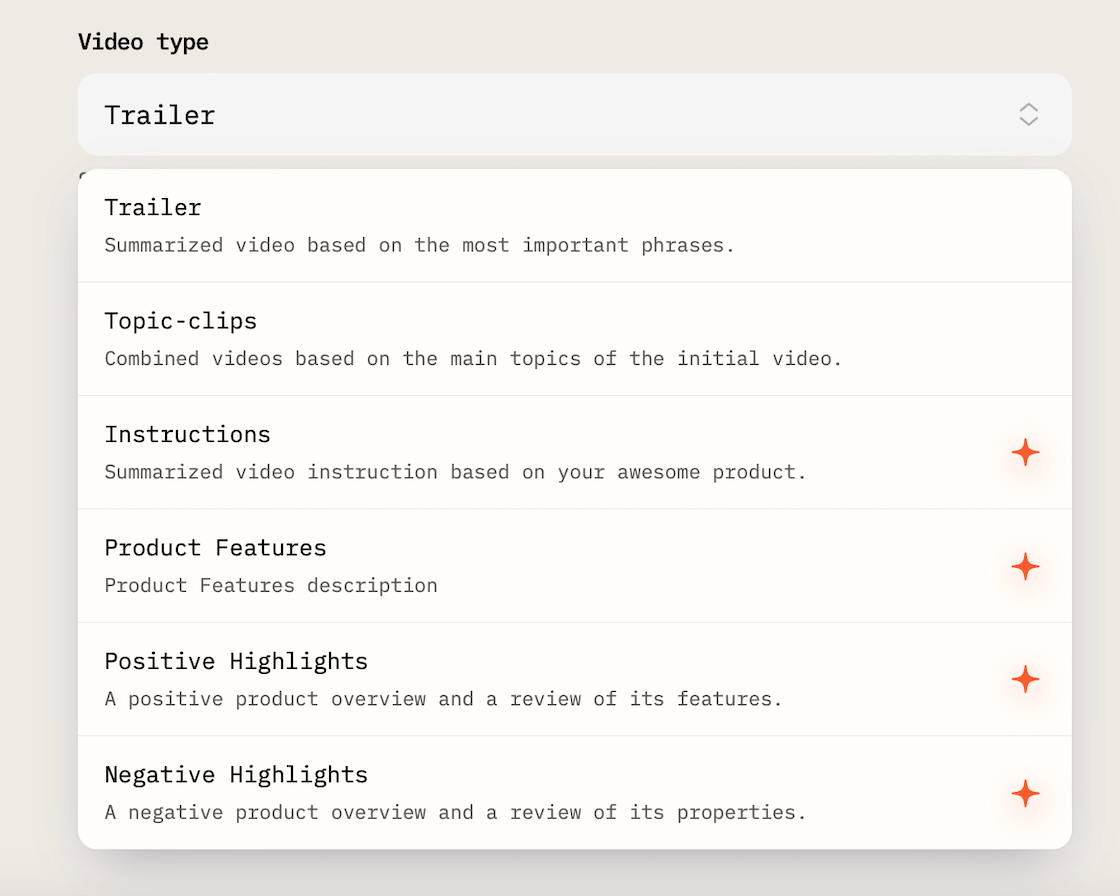The width and height of the screenshot is (1120, 896).
Task: Select the Negative Highlights option title
Action: pyautogui.click(x=236, y=775)
